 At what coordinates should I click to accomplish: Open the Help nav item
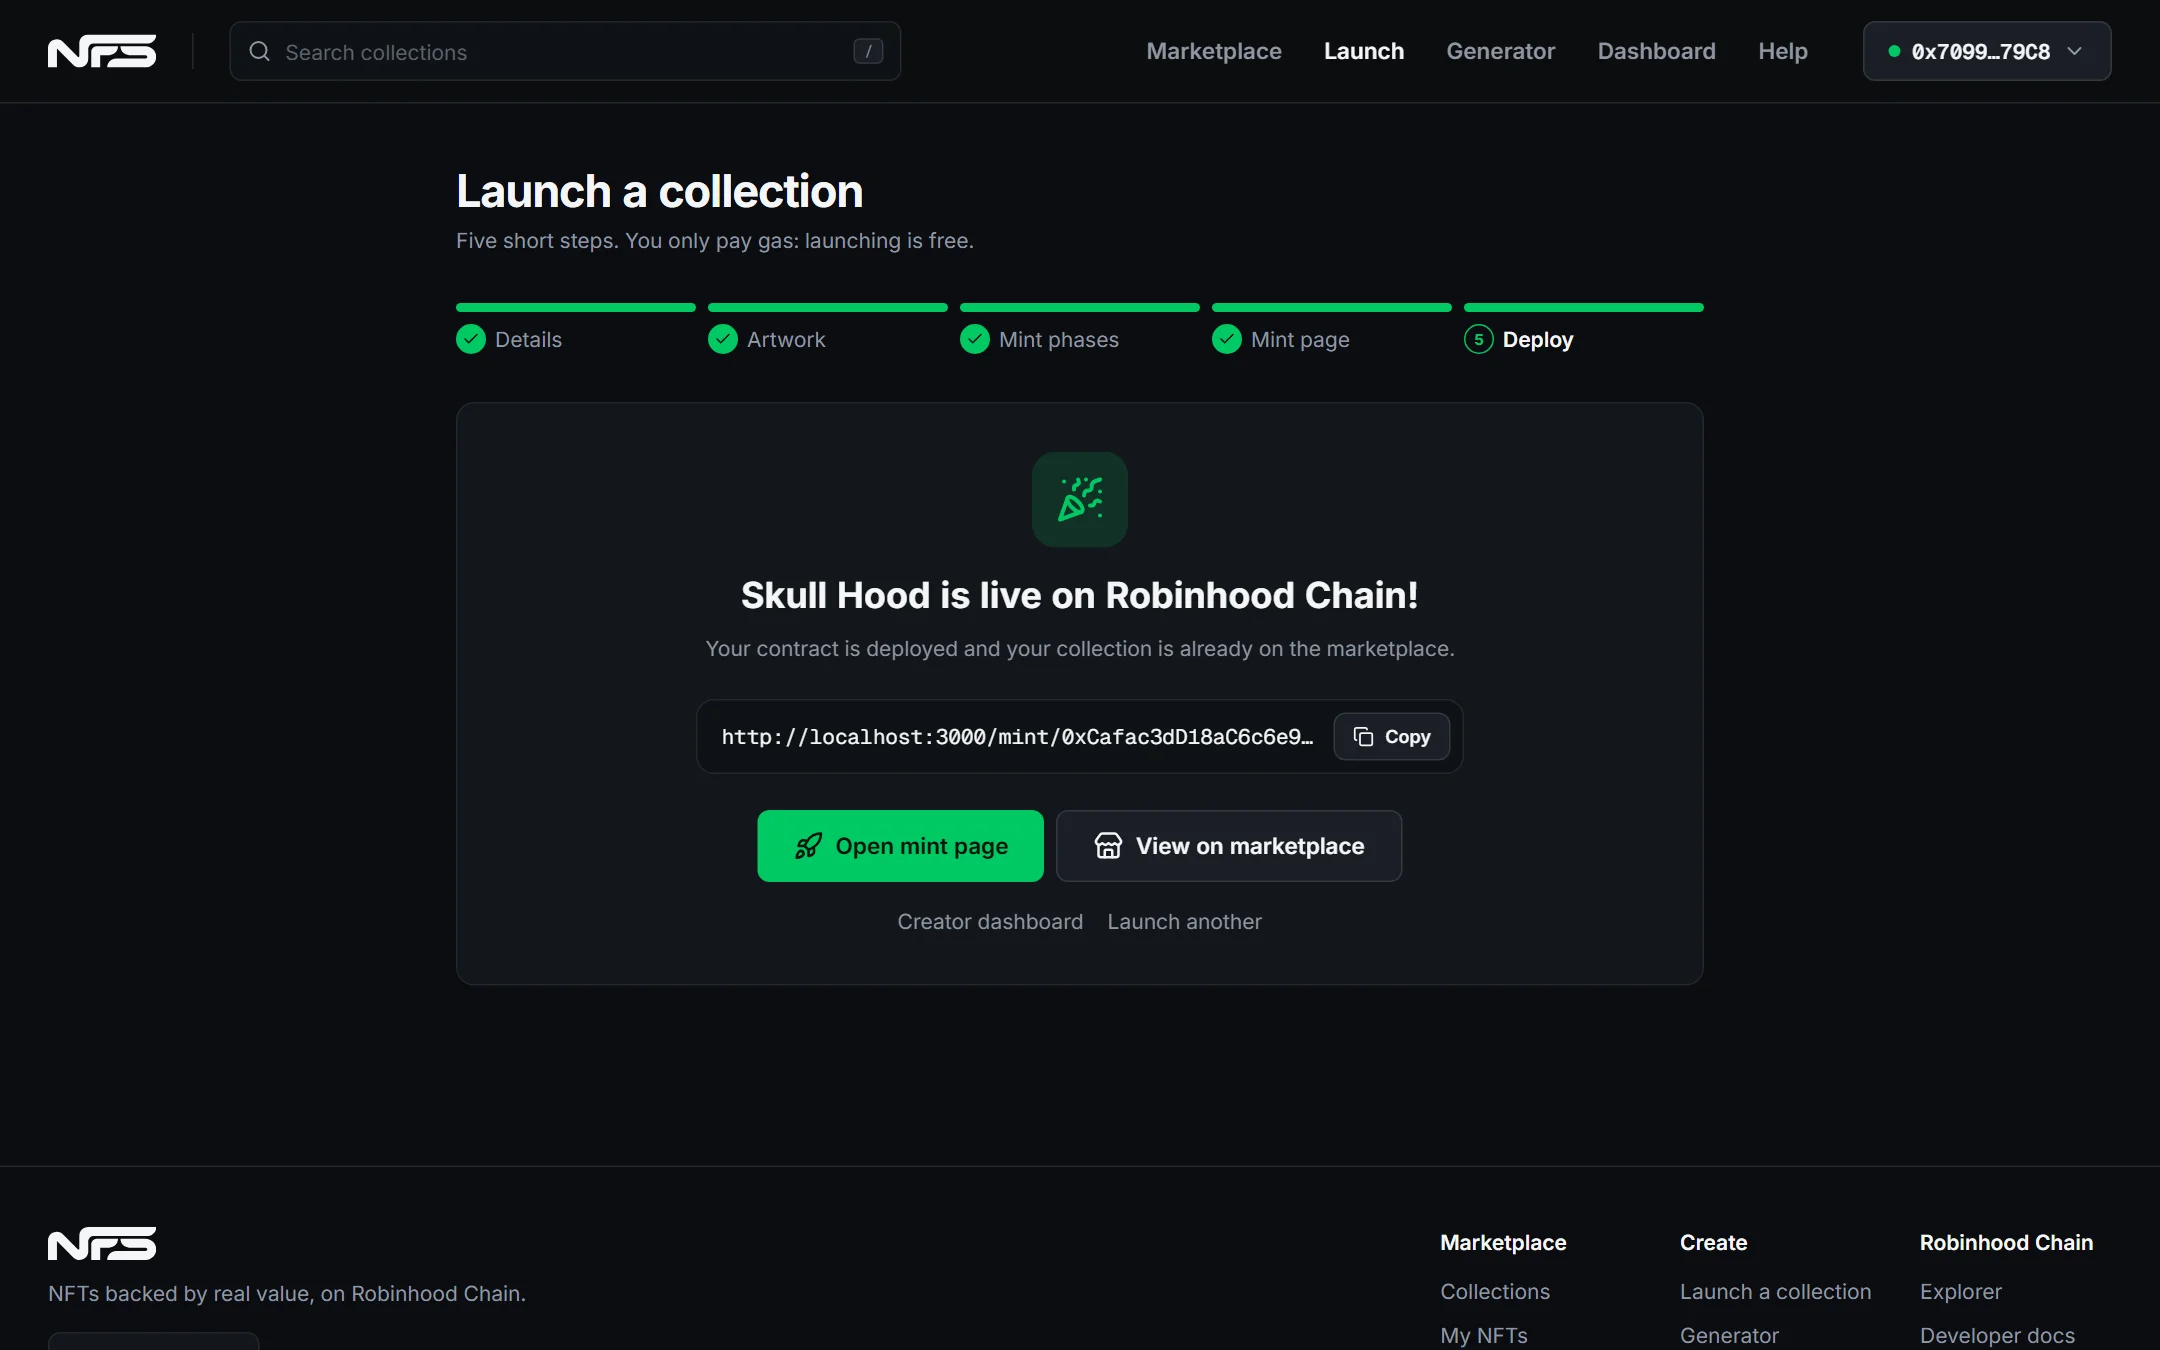tap(1782, 51)
